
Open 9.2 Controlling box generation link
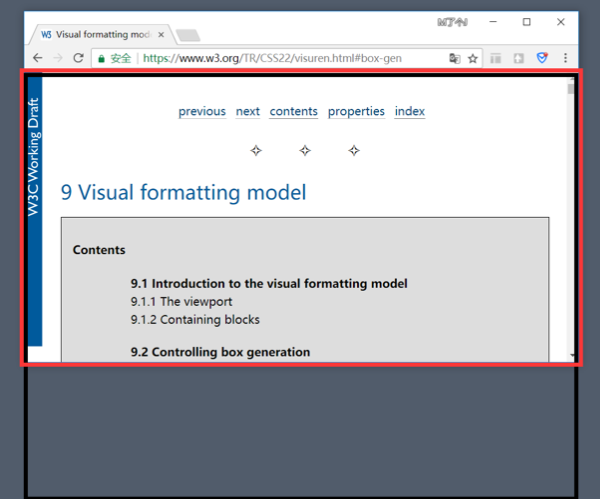click(220, 352)
